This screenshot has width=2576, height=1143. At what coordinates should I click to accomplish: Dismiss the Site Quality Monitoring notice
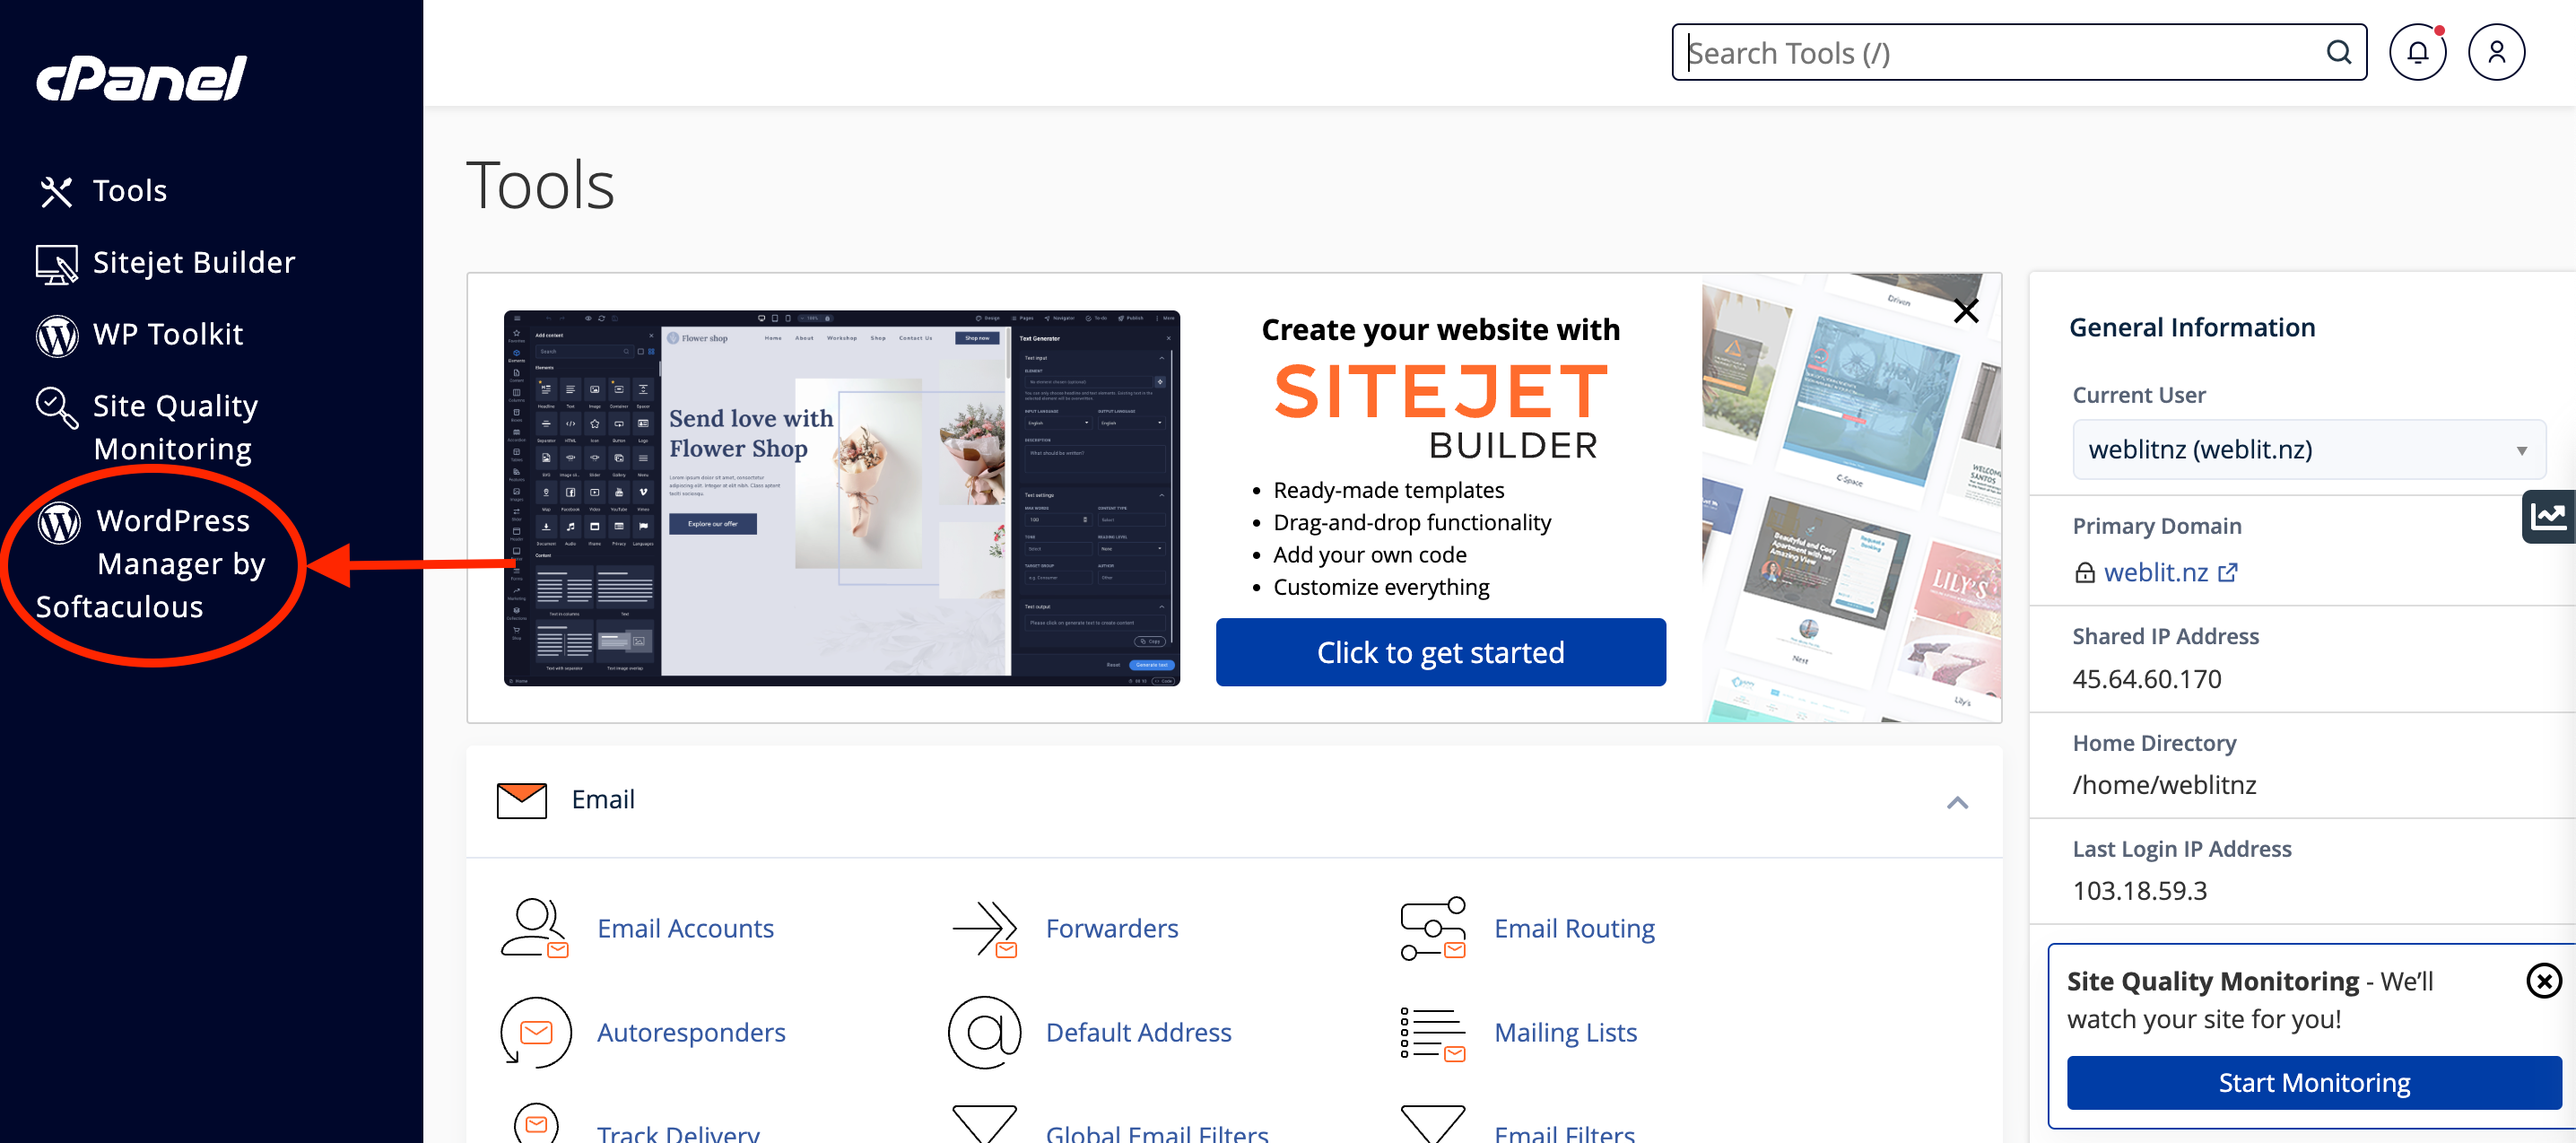[2543, 981]
